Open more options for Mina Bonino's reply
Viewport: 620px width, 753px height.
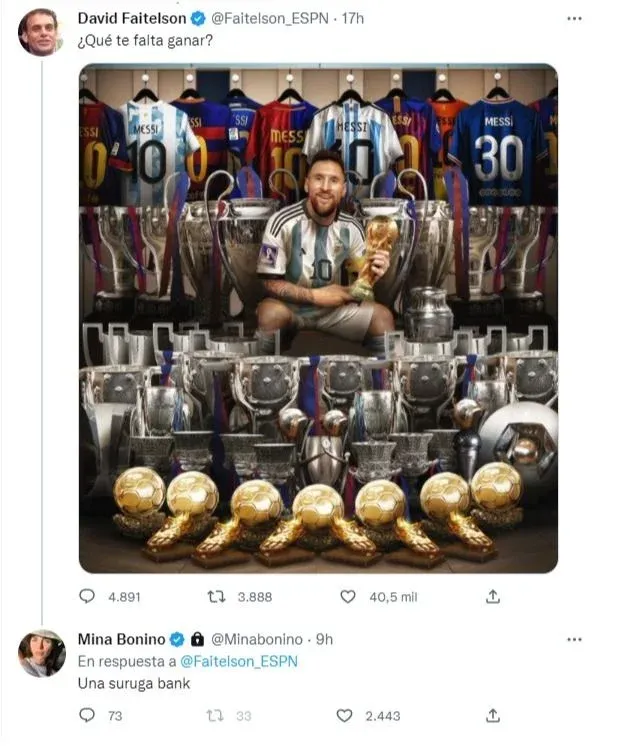pyautogui.click(x=574, y=639)
